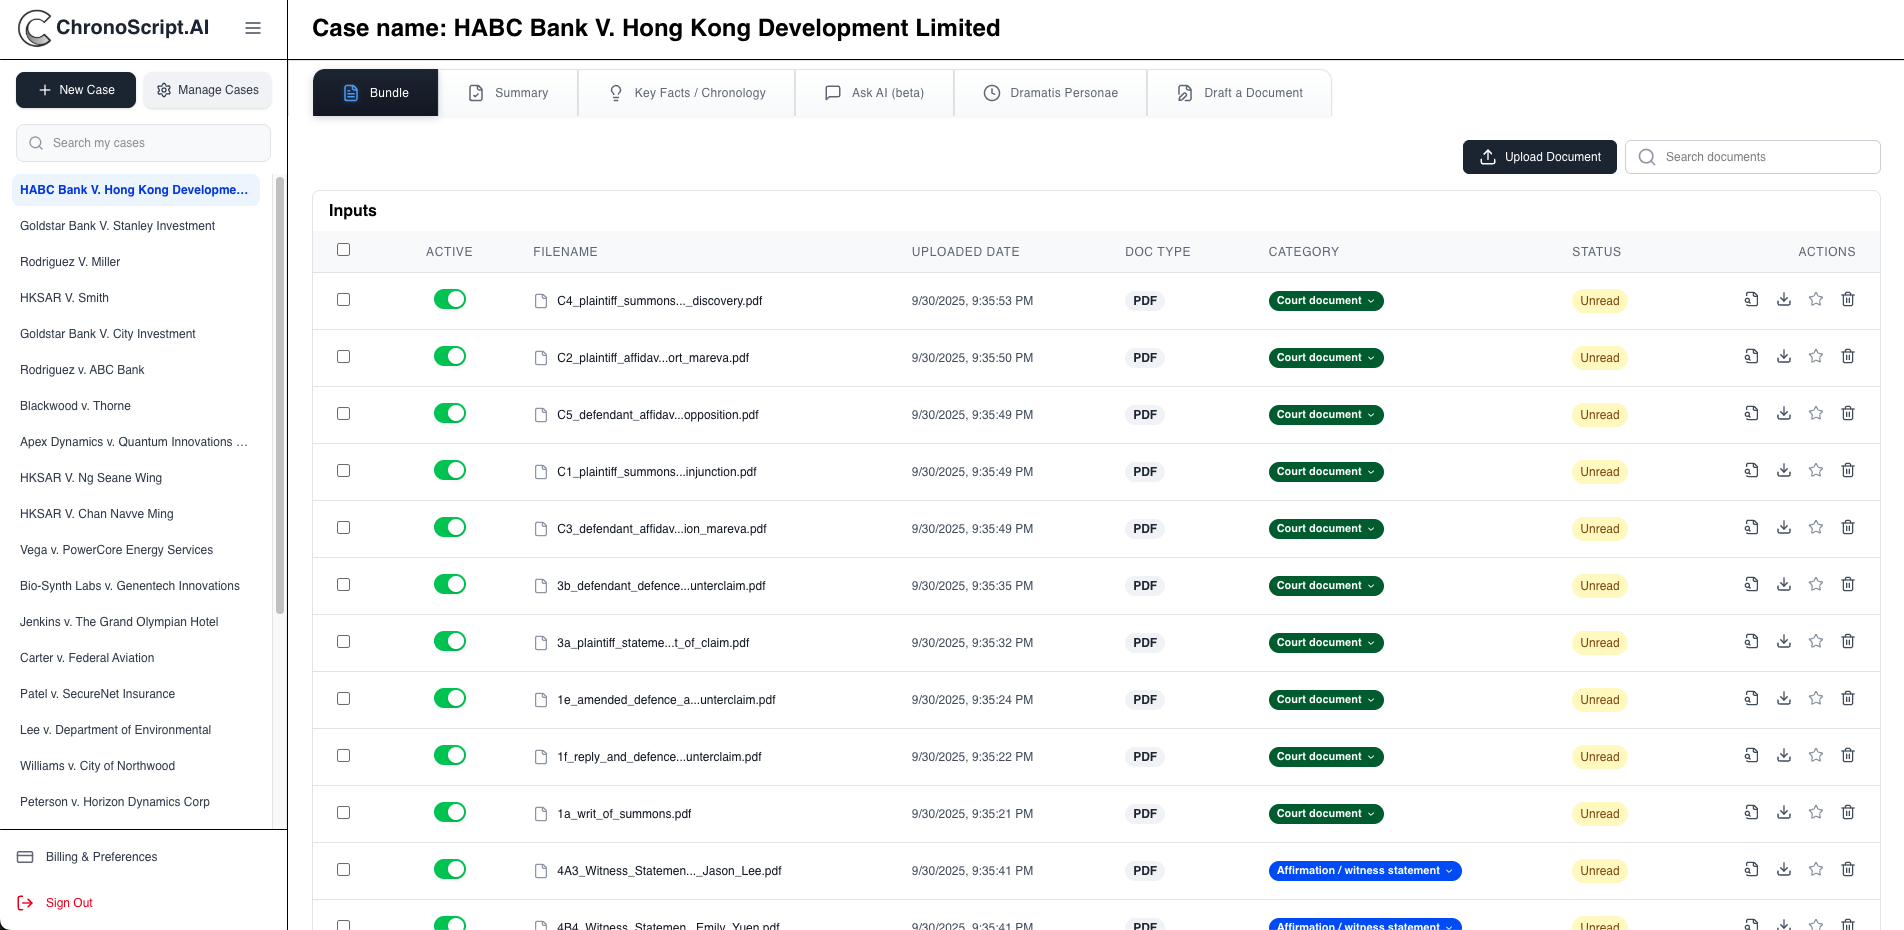Star the 3a_plaintiff statement of claim file
Screen dimensions: 1904x930
(x=1815, y=642)
